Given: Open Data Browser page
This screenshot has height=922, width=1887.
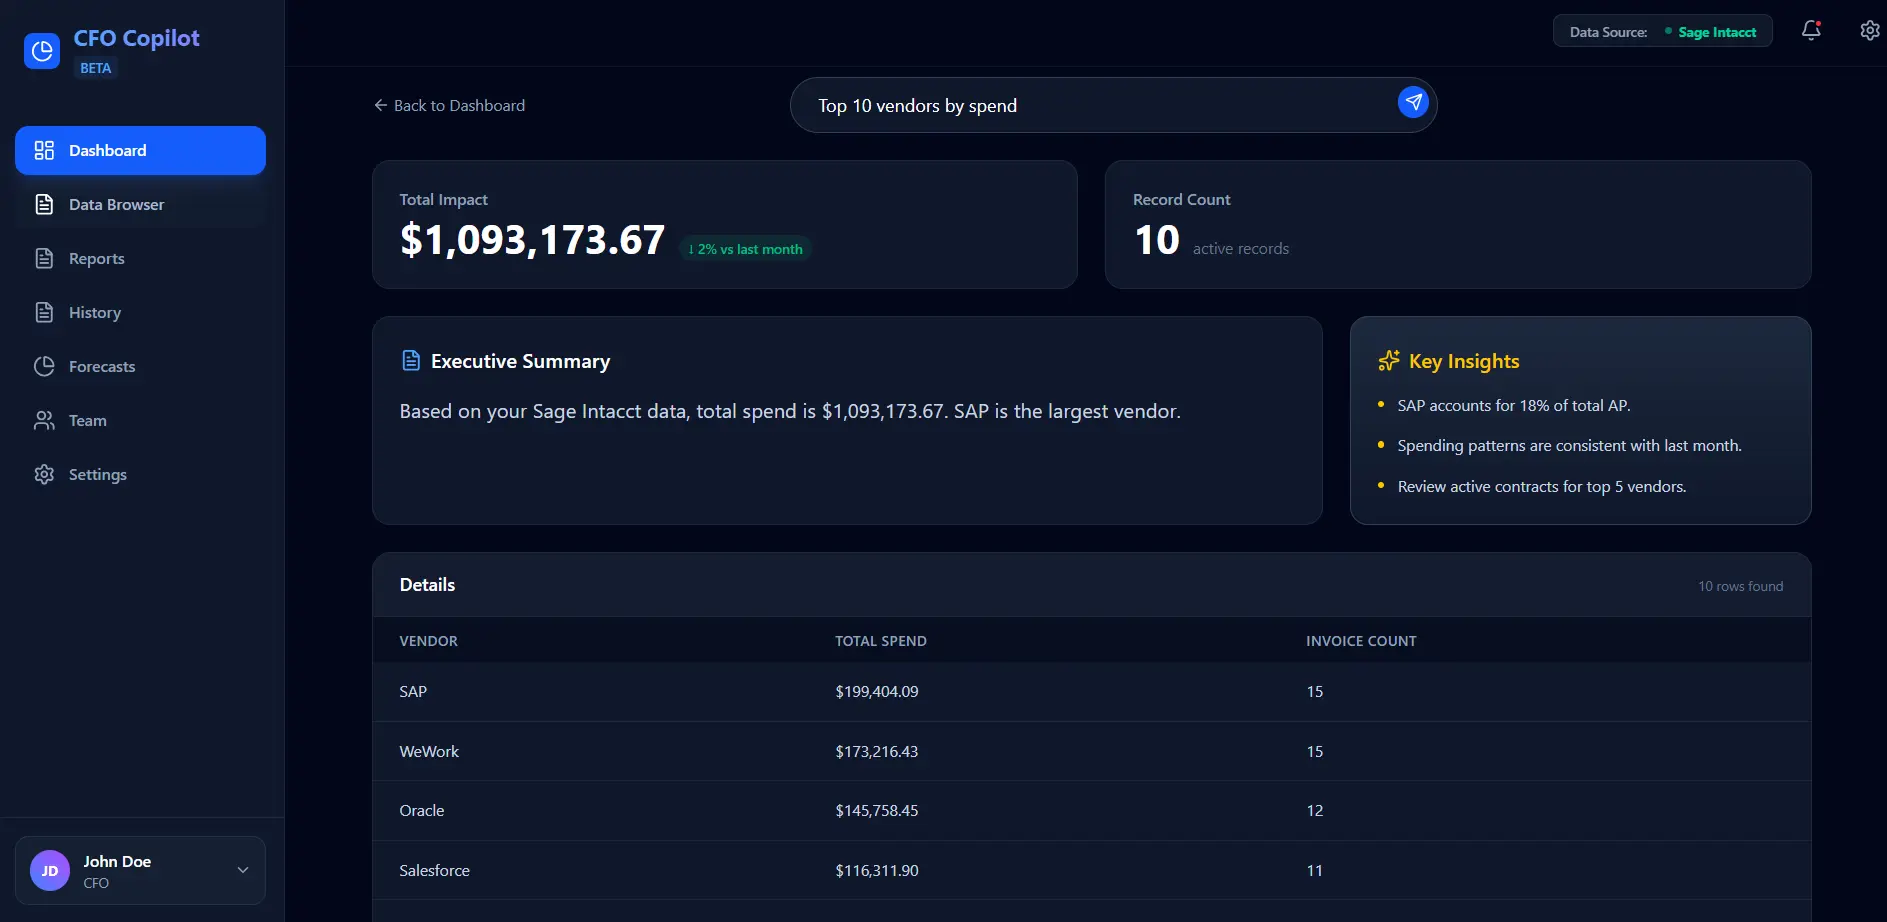Looking at the screenshot, I should [116, 205].
